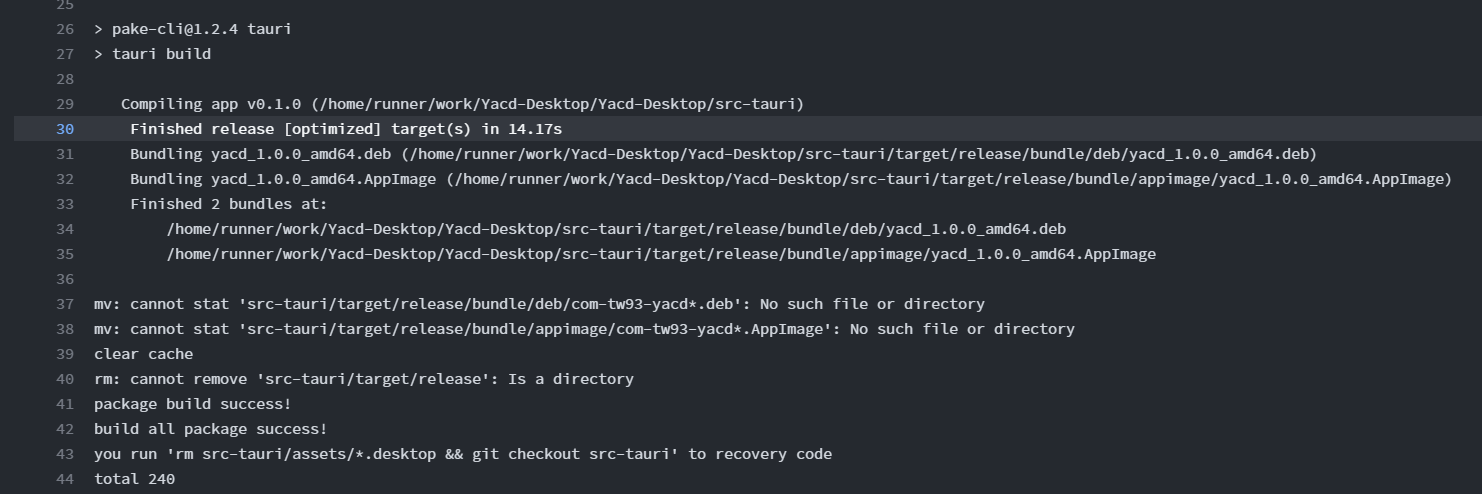Click the 'tauri build' command line

pos(152,54)
